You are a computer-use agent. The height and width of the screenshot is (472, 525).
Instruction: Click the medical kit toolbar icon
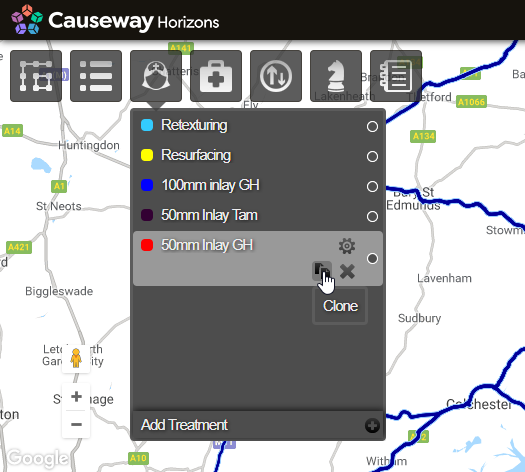coord(216,76)
